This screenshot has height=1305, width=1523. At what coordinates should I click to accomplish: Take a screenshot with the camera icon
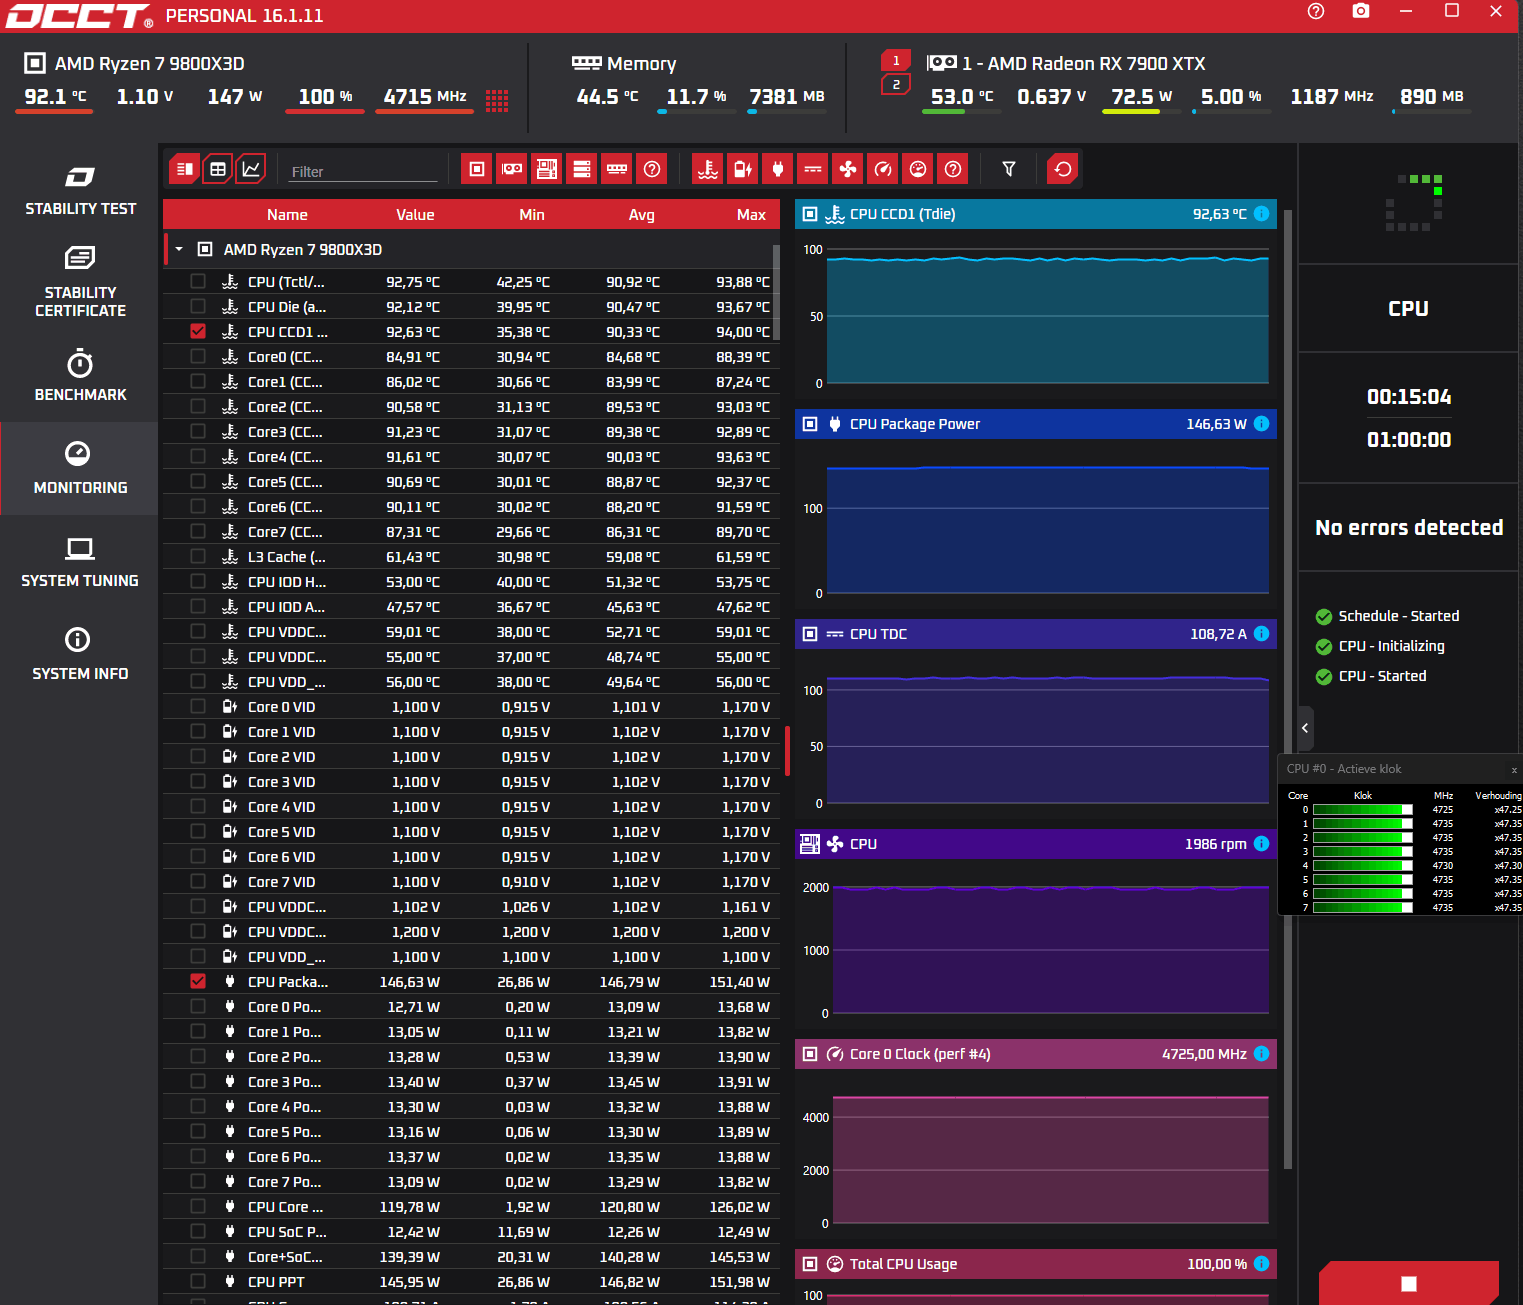click(1361, 11)
